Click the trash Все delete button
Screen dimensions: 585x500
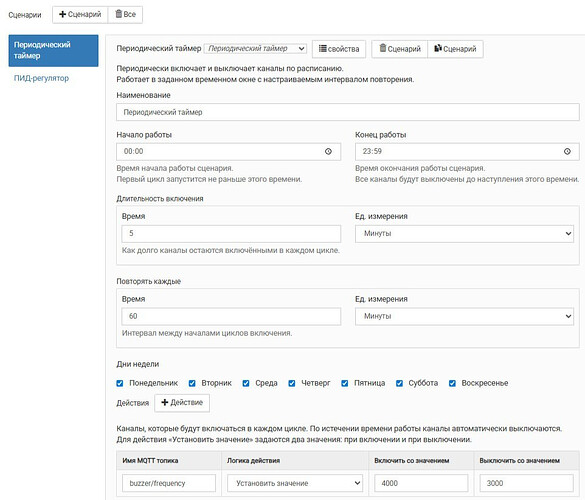click(x=125, y=15)
